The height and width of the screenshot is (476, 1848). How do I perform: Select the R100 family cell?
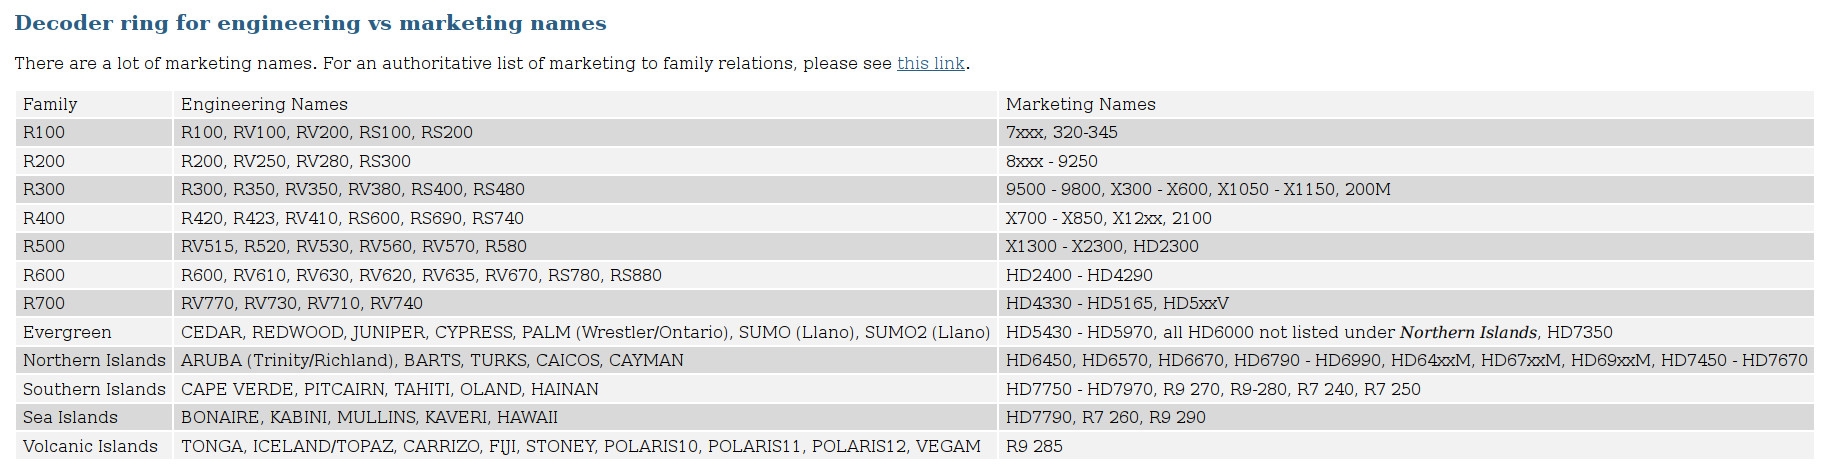tap(44, 133)
